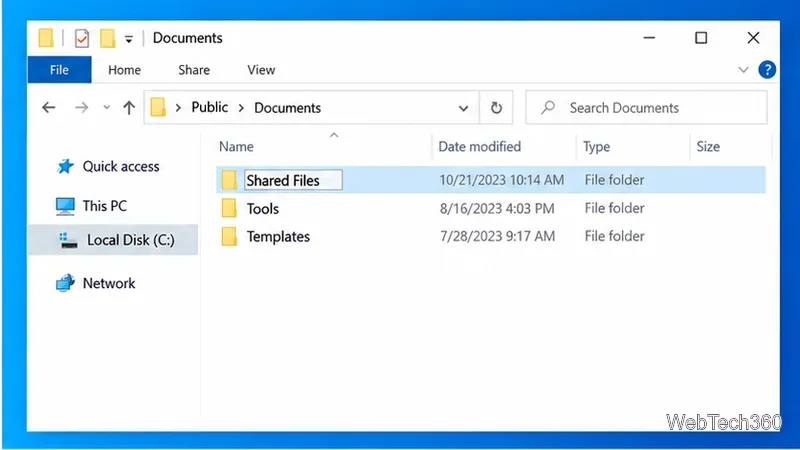The width and height of the screenshot is (800, 450).
Task: Select Quick access in navigation pane
Action: pyautogui.click(x=121, y=166)
